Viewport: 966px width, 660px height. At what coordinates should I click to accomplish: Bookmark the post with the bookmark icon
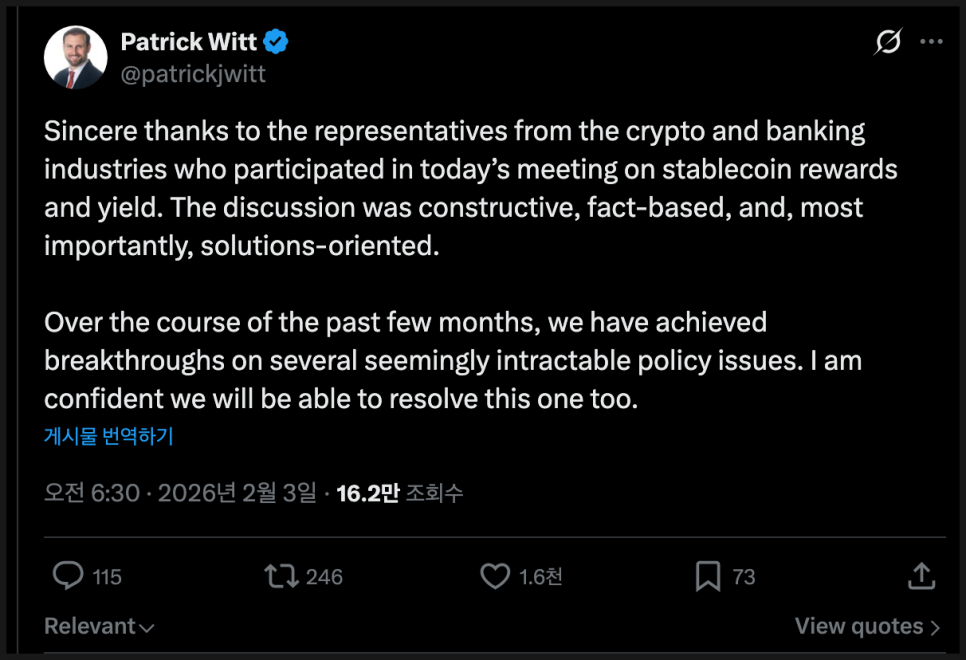click(x=708, y=576)
